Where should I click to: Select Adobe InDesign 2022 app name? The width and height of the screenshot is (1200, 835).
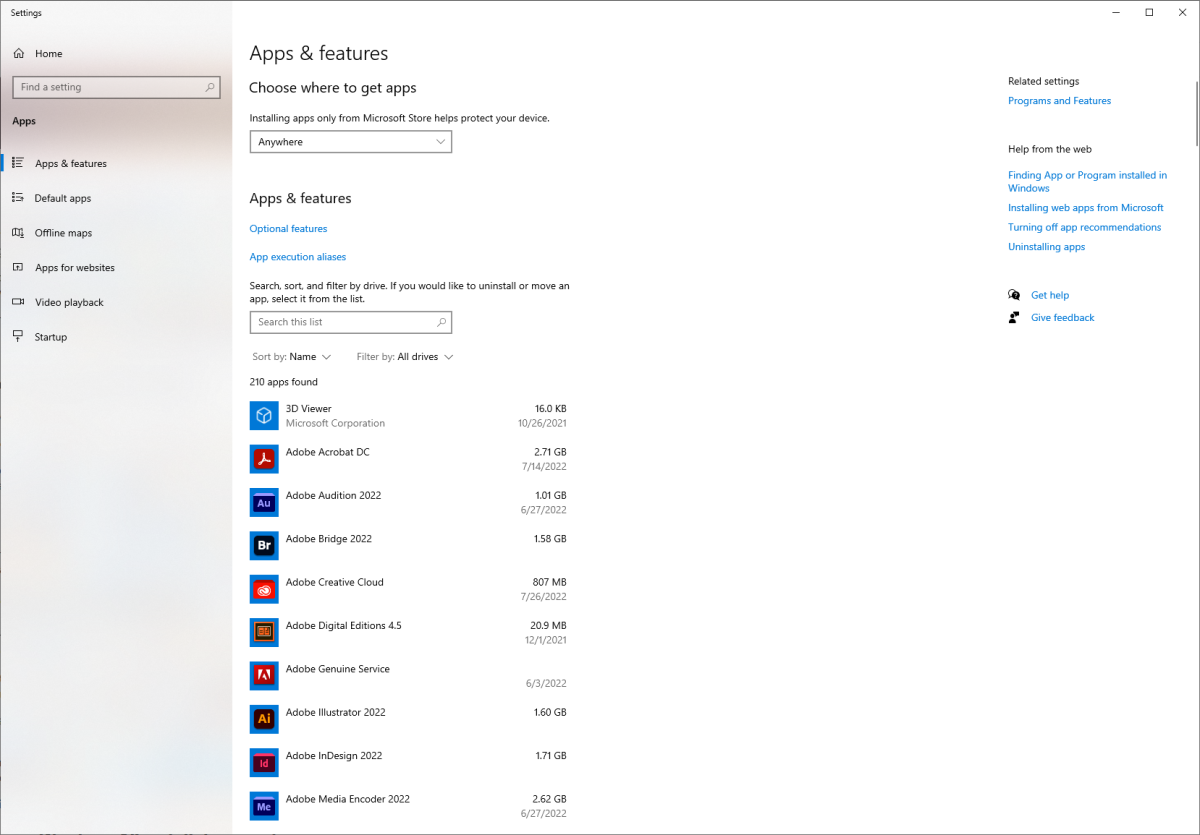tap(334, 756)
